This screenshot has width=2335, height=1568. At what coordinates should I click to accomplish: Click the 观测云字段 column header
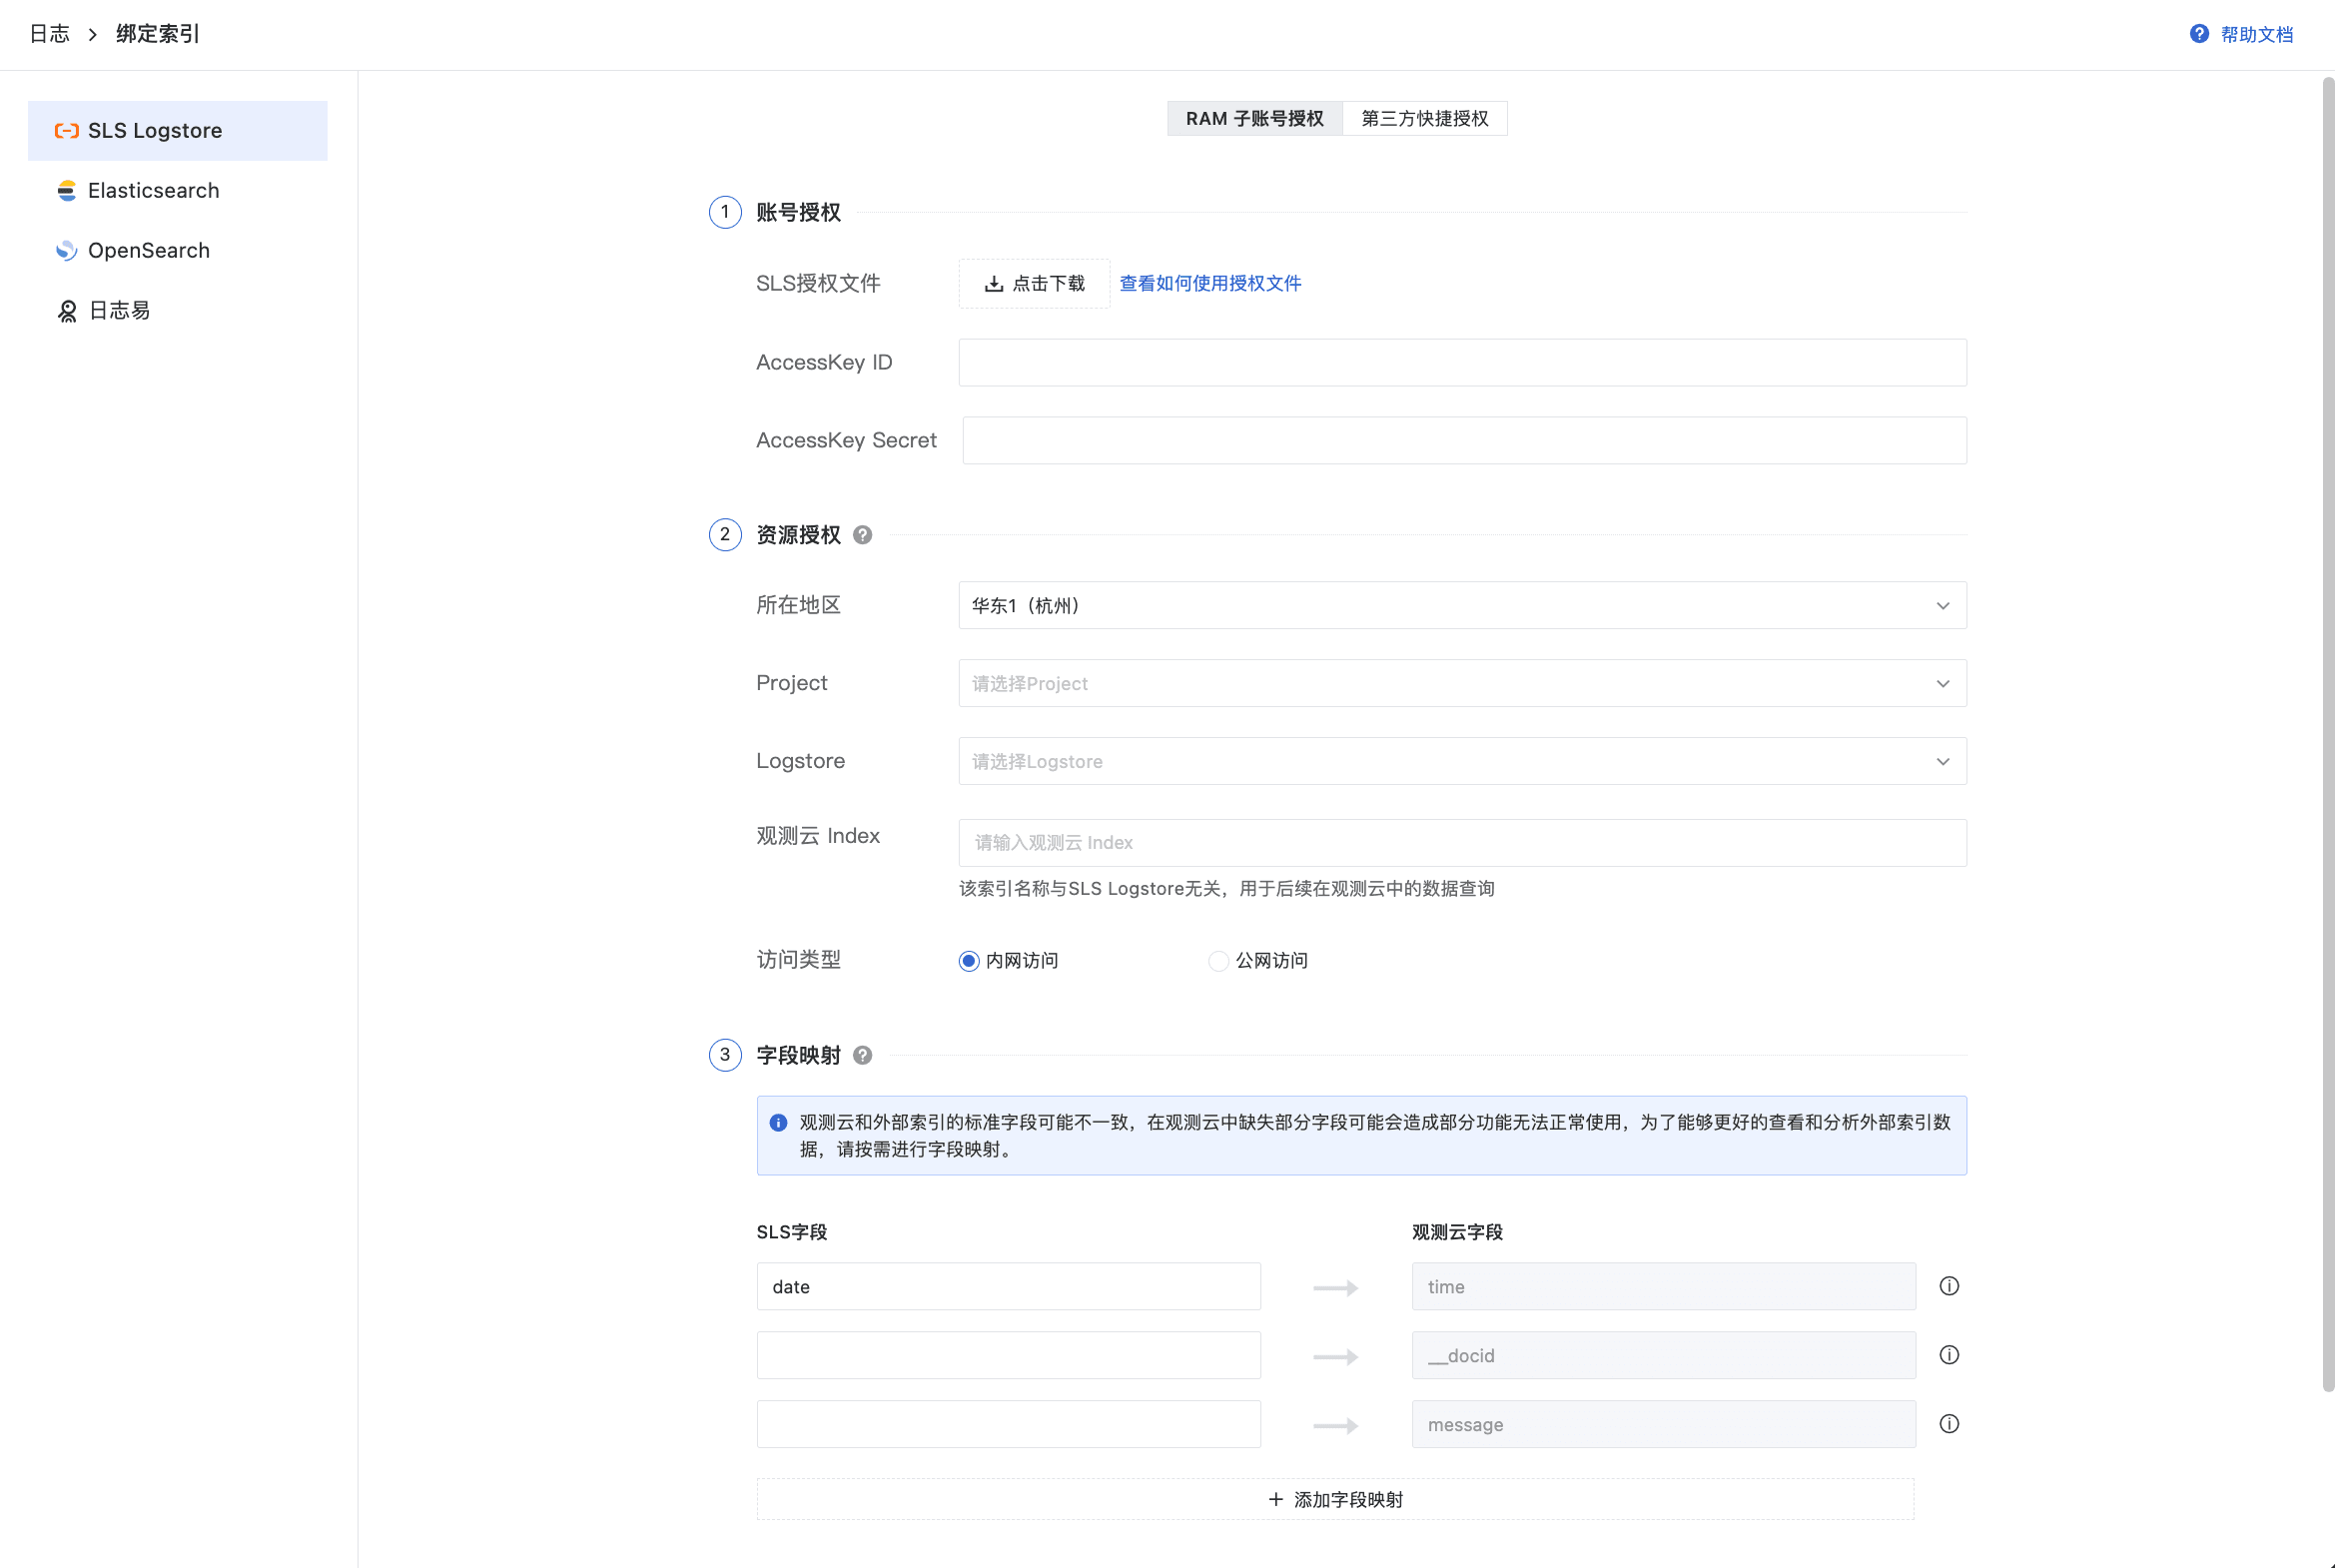click(x=1457, y=1232)
